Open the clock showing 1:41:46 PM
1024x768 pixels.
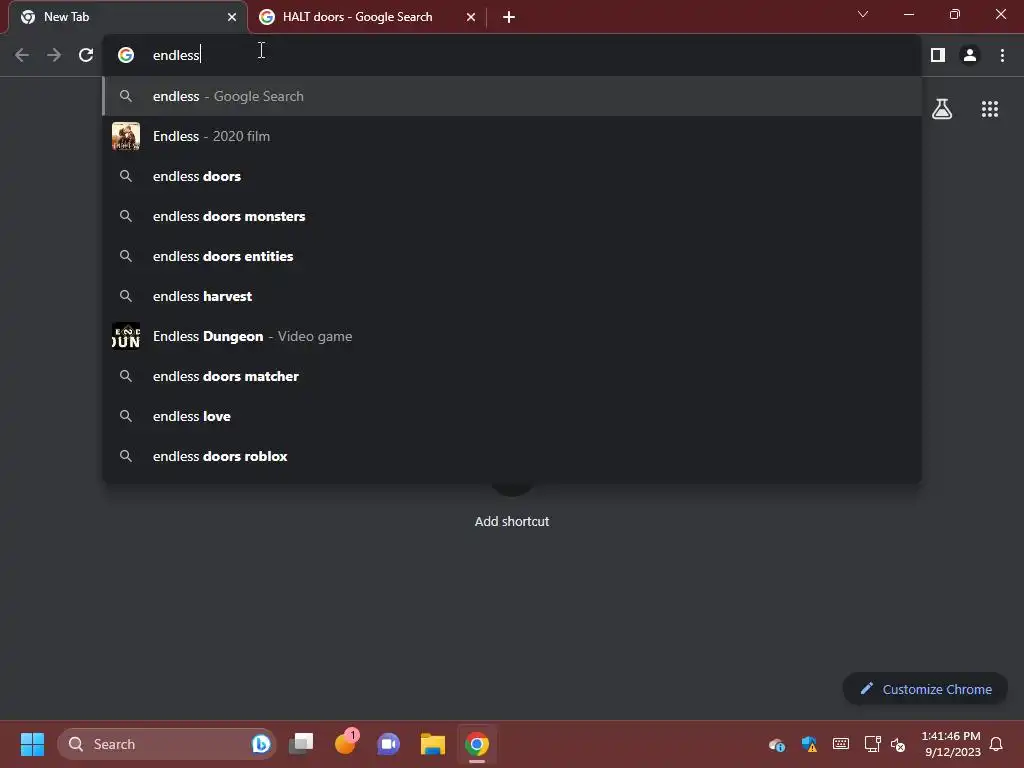click(x=951, y=744)
